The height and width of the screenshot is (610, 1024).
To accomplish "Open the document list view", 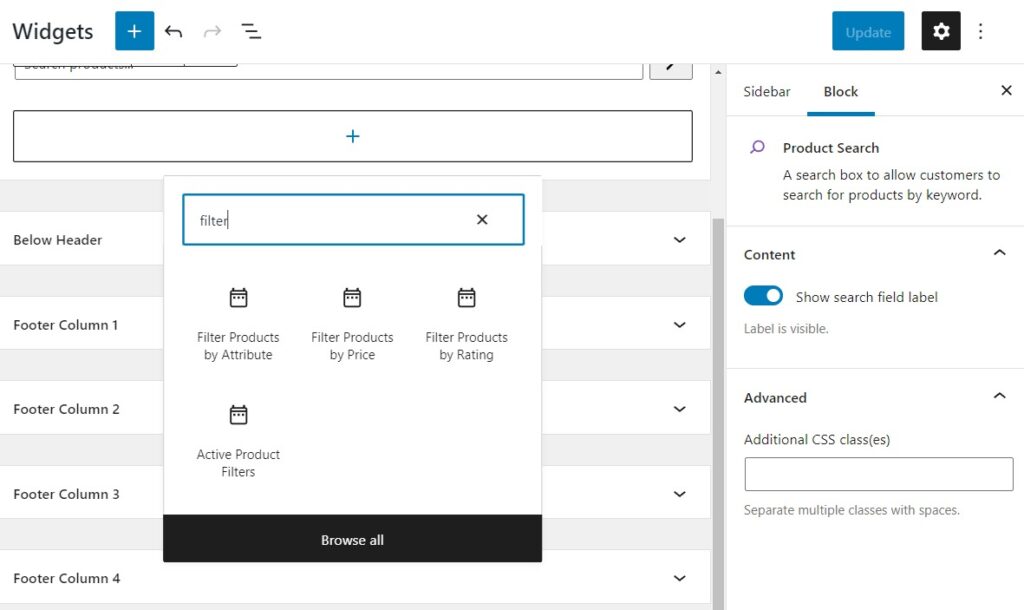I will pyautogui.click(x=251, y=31).
